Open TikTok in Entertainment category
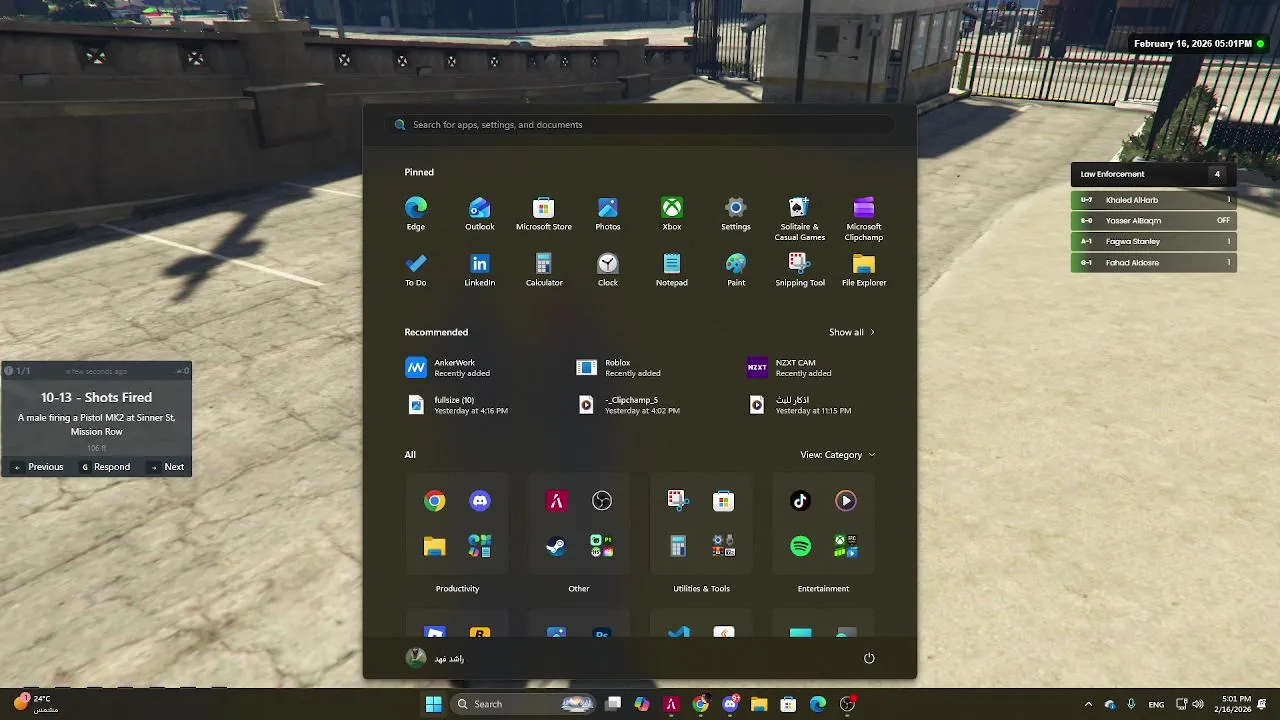Screen dimensions: 1280x720 [800, 501]
